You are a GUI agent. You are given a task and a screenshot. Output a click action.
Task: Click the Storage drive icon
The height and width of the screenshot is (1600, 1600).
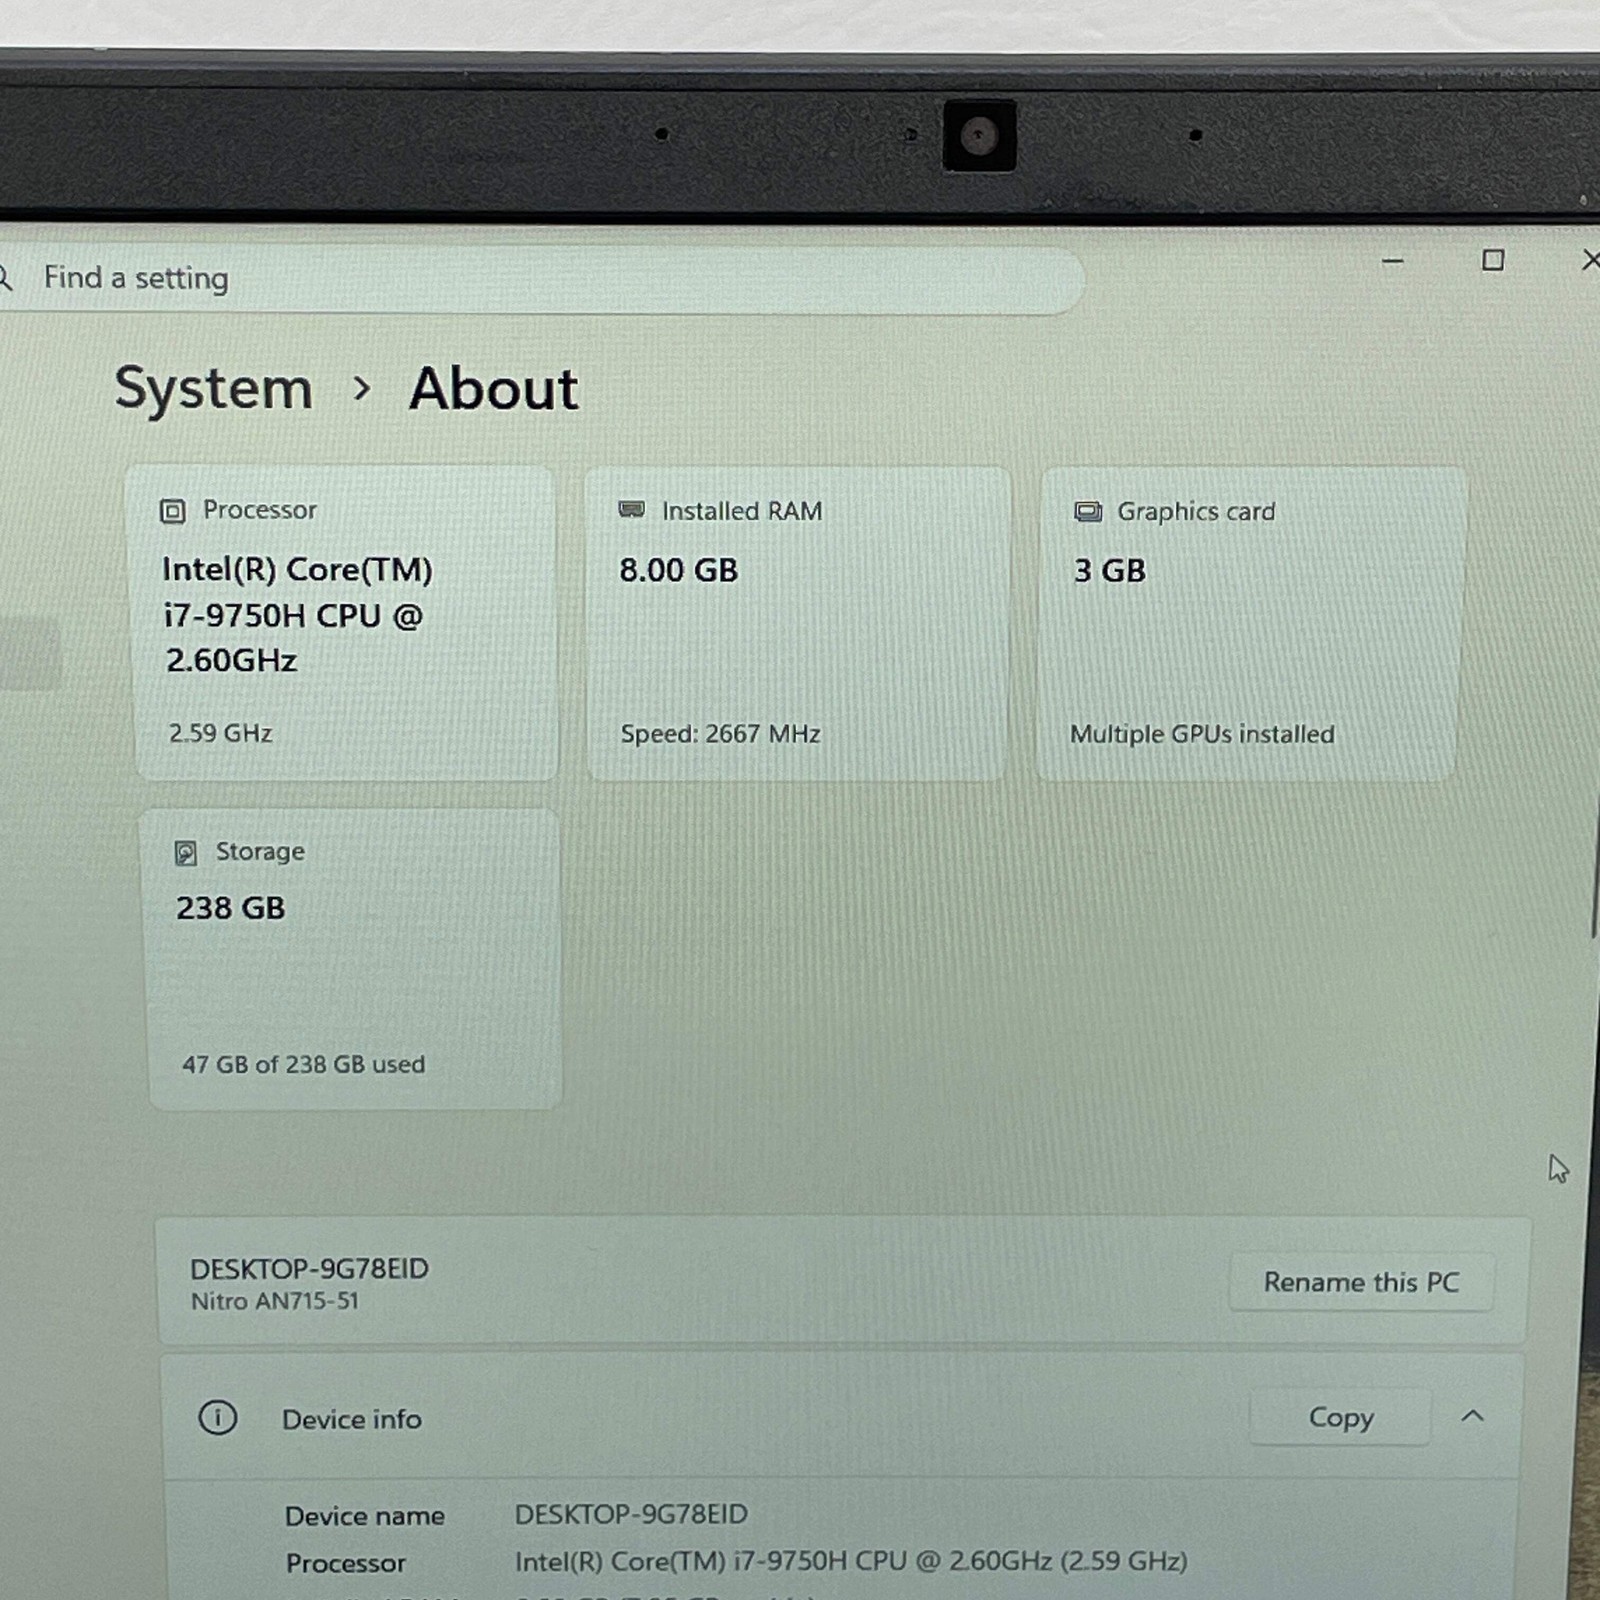(185, 852)
